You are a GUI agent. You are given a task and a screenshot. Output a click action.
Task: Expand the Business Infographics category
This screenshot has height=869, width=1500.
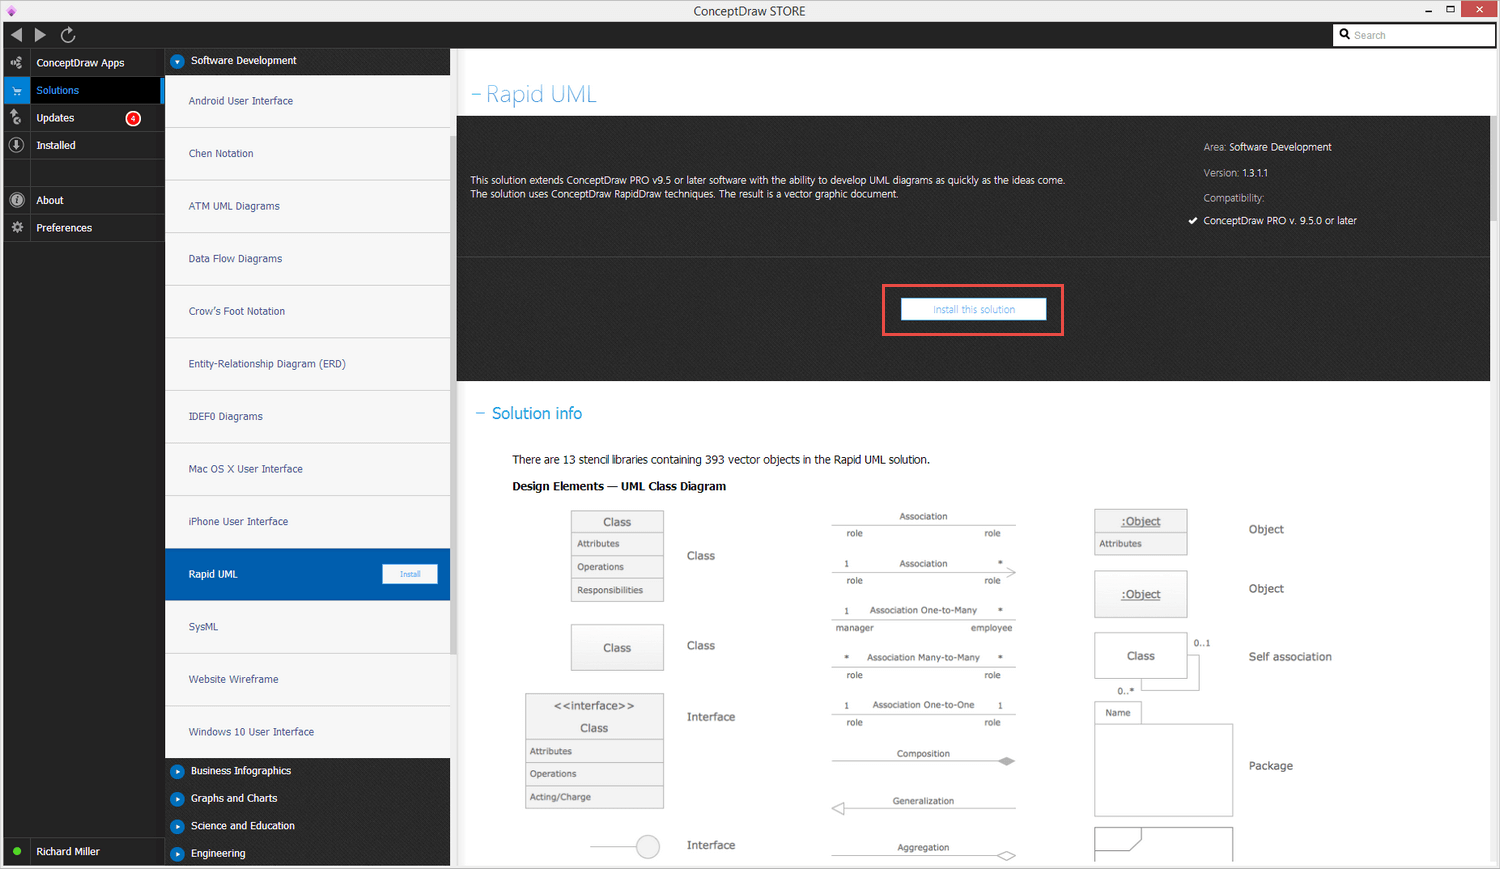pos(177,771)
